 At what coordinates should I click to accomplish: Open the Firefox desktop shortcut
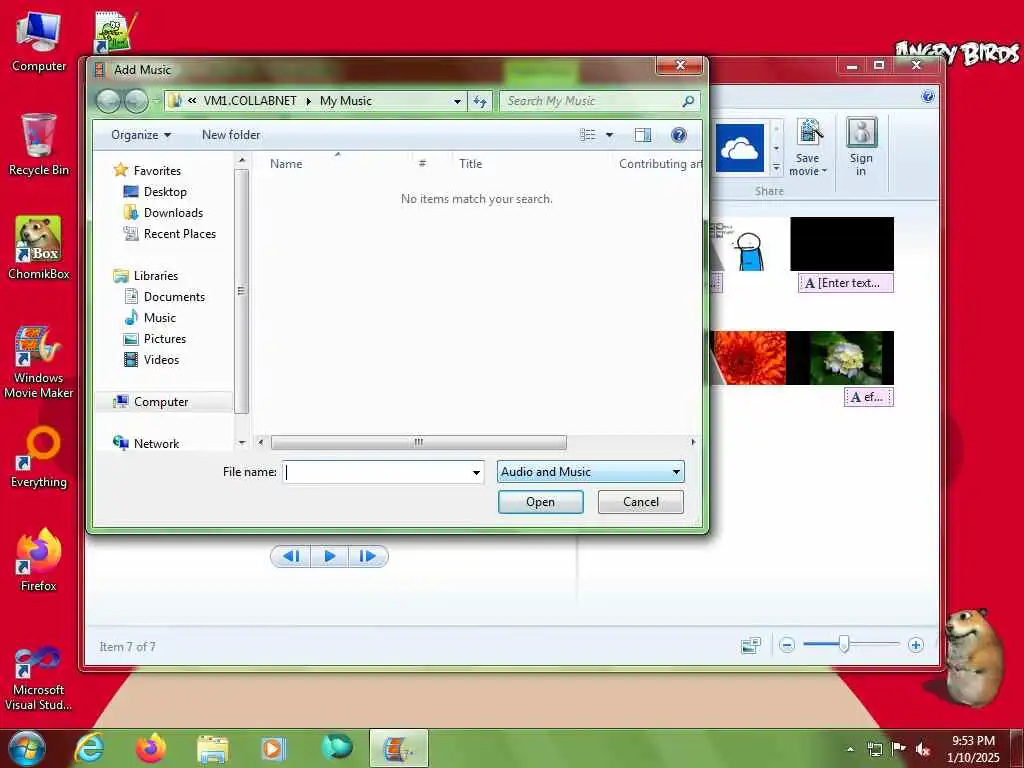coord(39,560)
